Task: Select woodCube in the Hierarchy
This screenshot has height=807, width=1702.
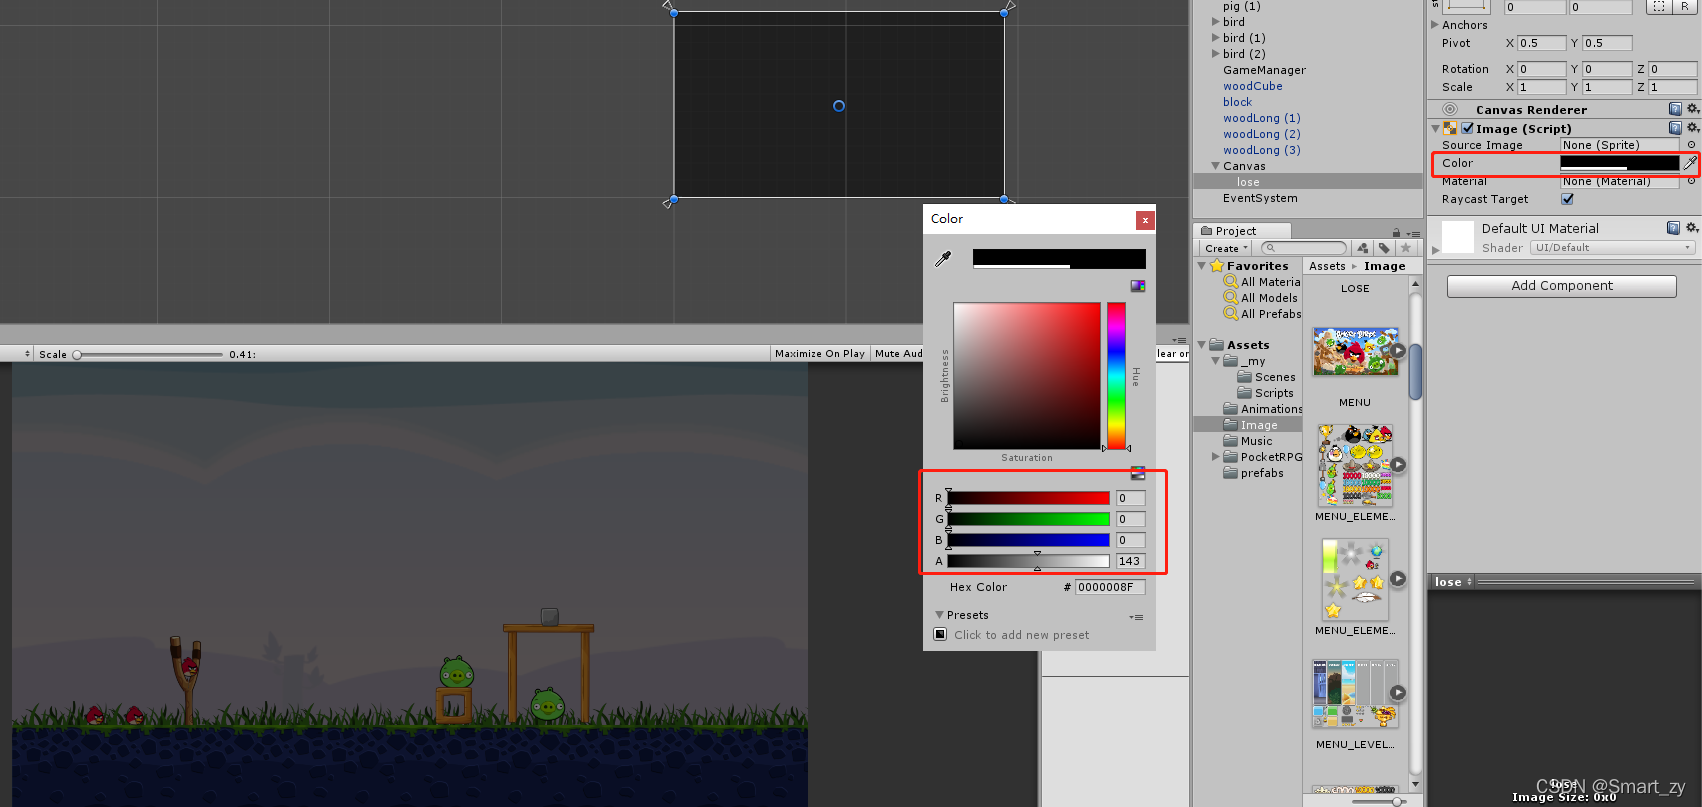Action: 1252,86
